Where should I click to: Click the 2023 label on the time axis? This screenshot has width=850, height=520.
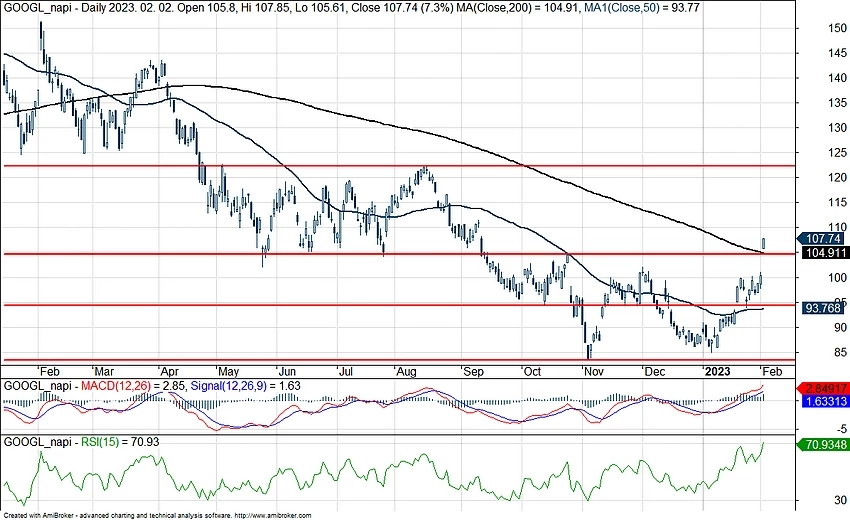(x=717, y=371)
